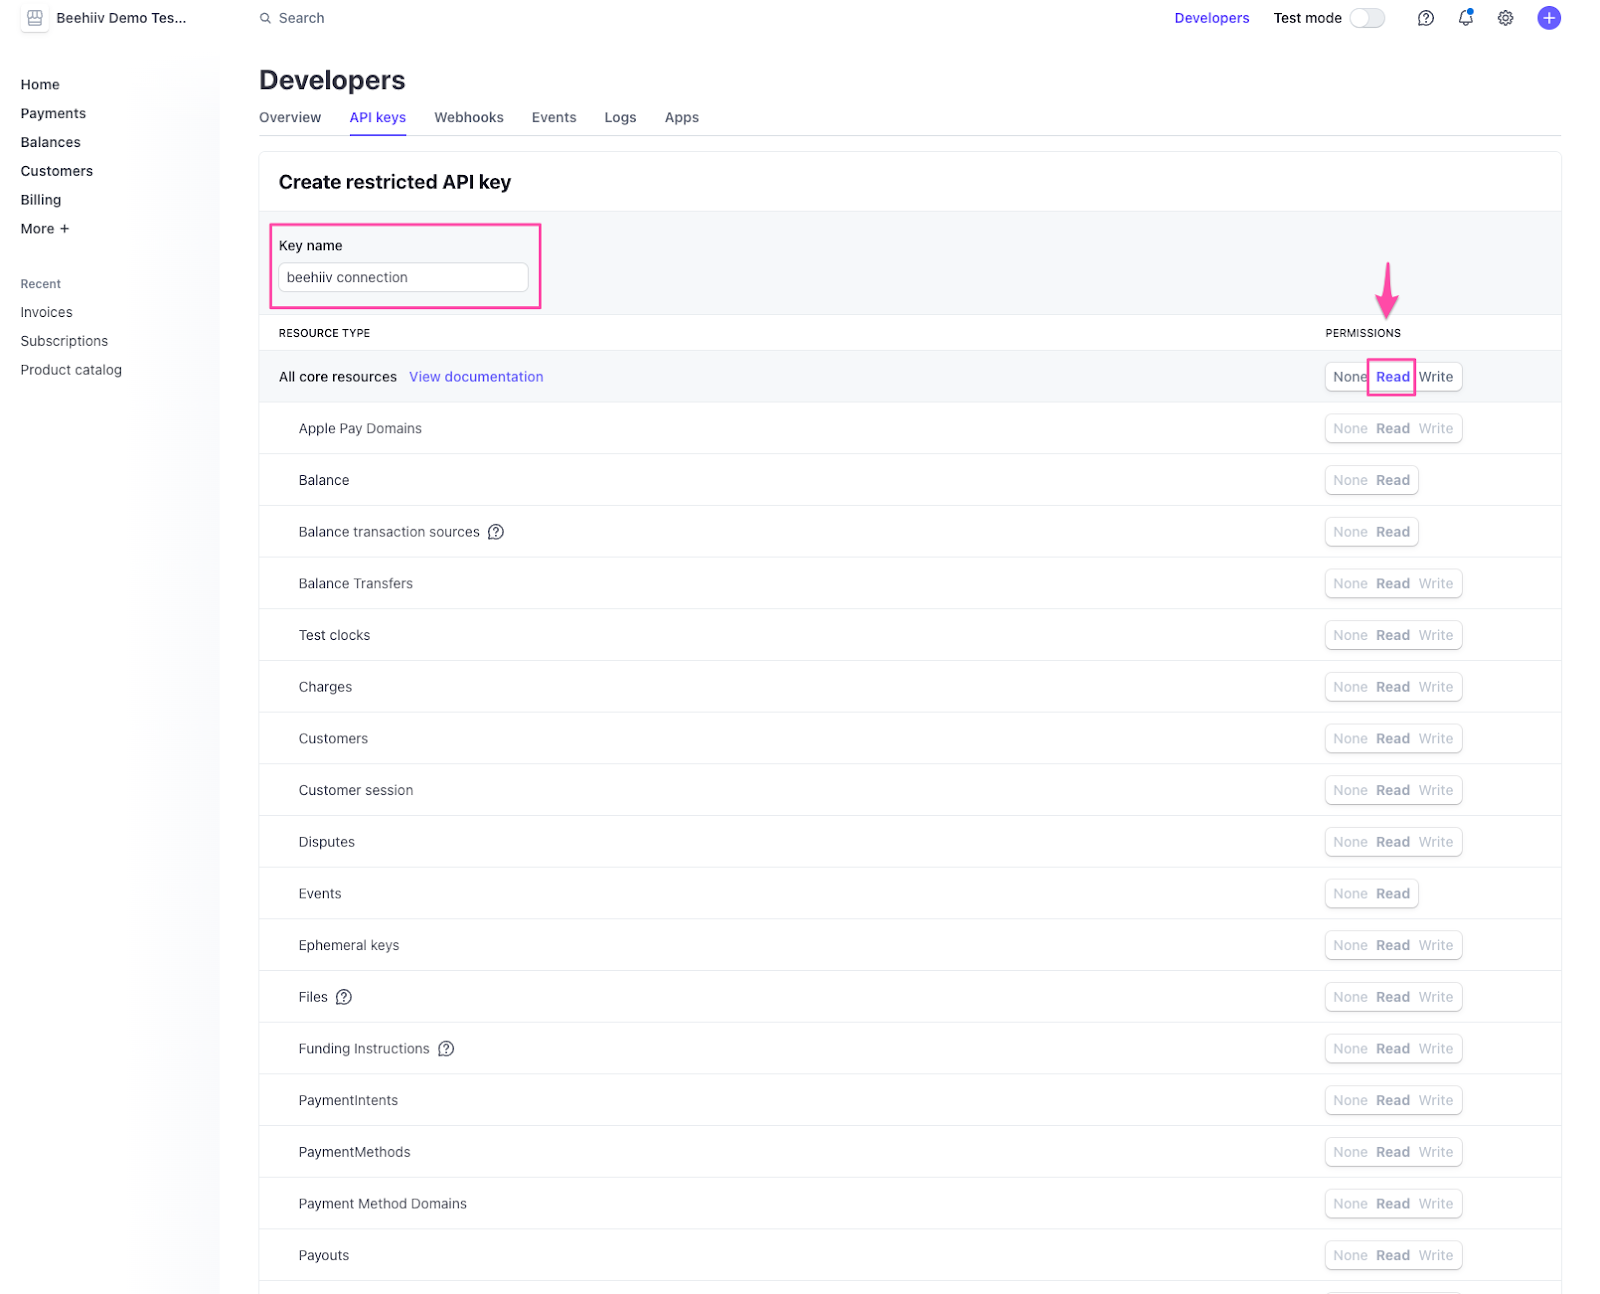Click the Beehiiv Demo account store icon
1600x1294 pixels.
point(34,18)
